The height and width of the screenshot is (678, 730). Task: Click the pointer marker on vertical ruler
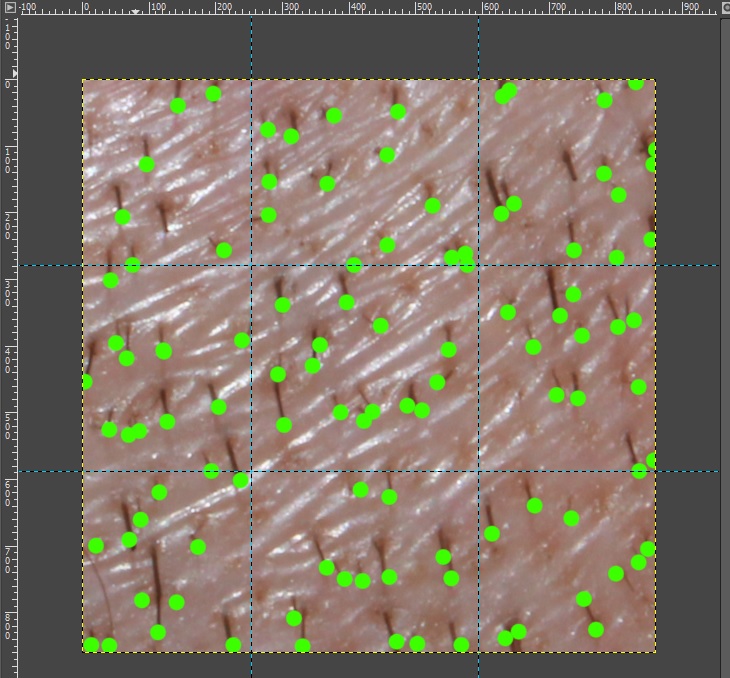pyautogui.click(x=14, y=74)
